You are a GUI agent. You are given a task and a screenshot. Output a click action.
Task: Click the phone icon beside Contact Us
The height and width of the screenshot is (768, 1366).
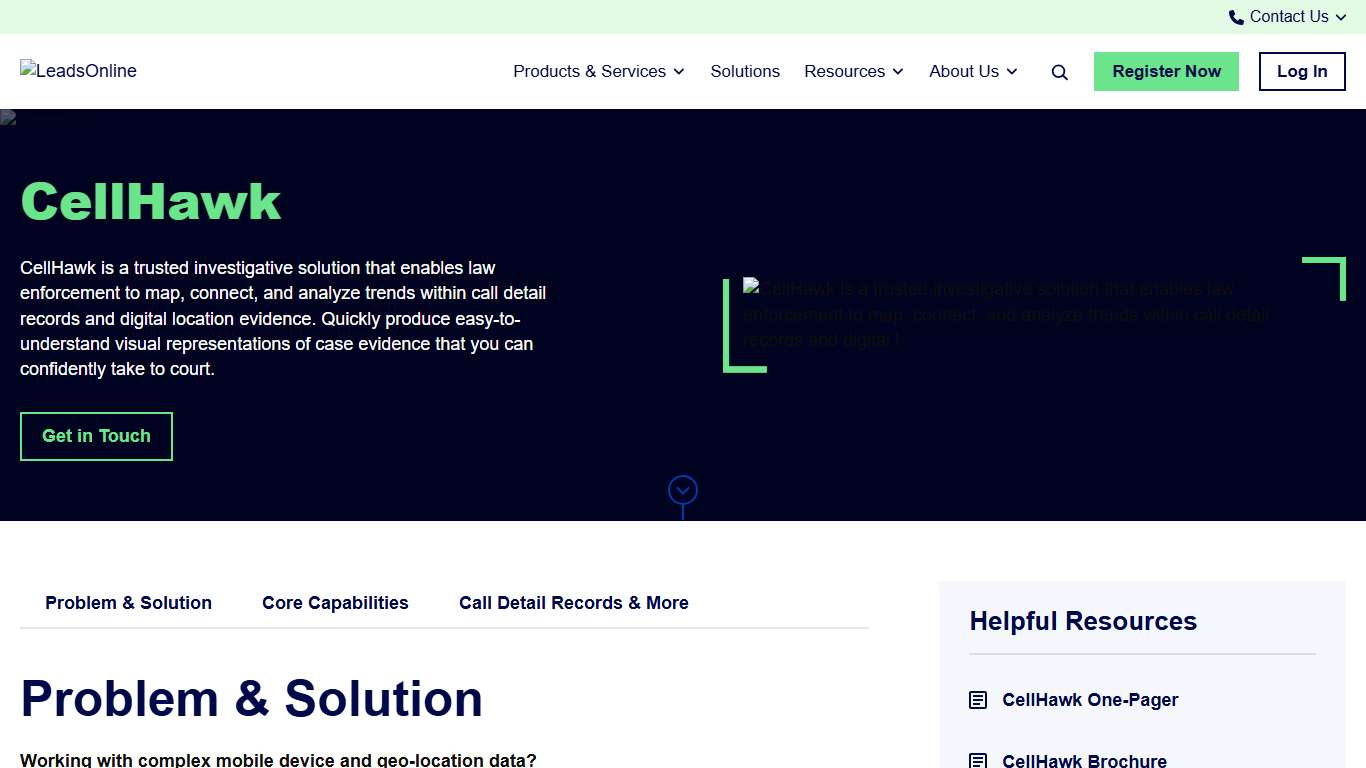click(1235, 16)
